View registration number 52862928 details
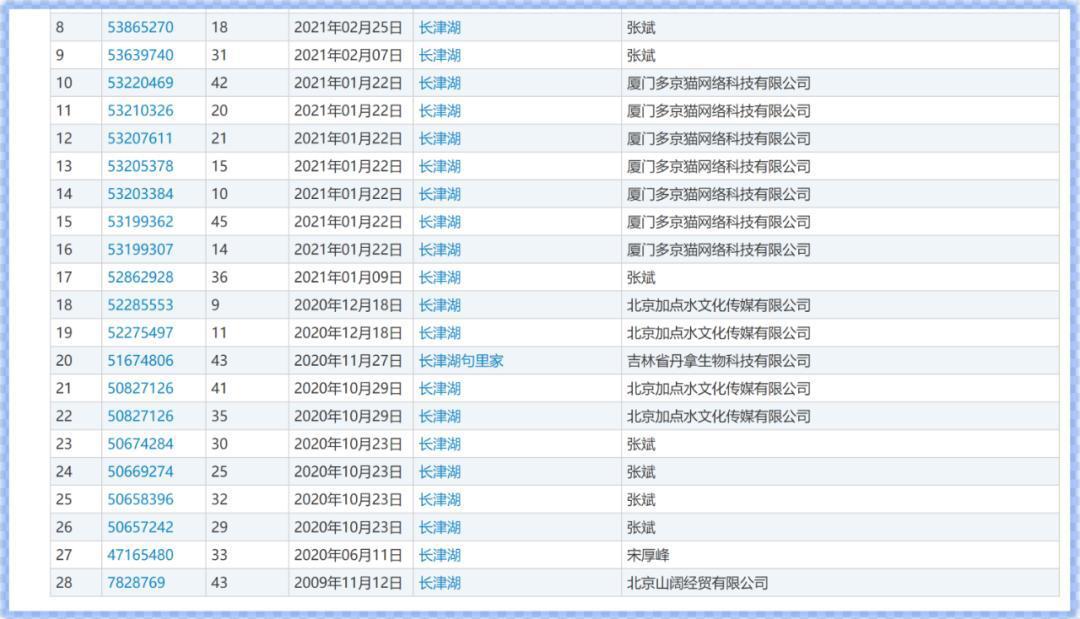The image size is (1080, 619). coord(140,277)
